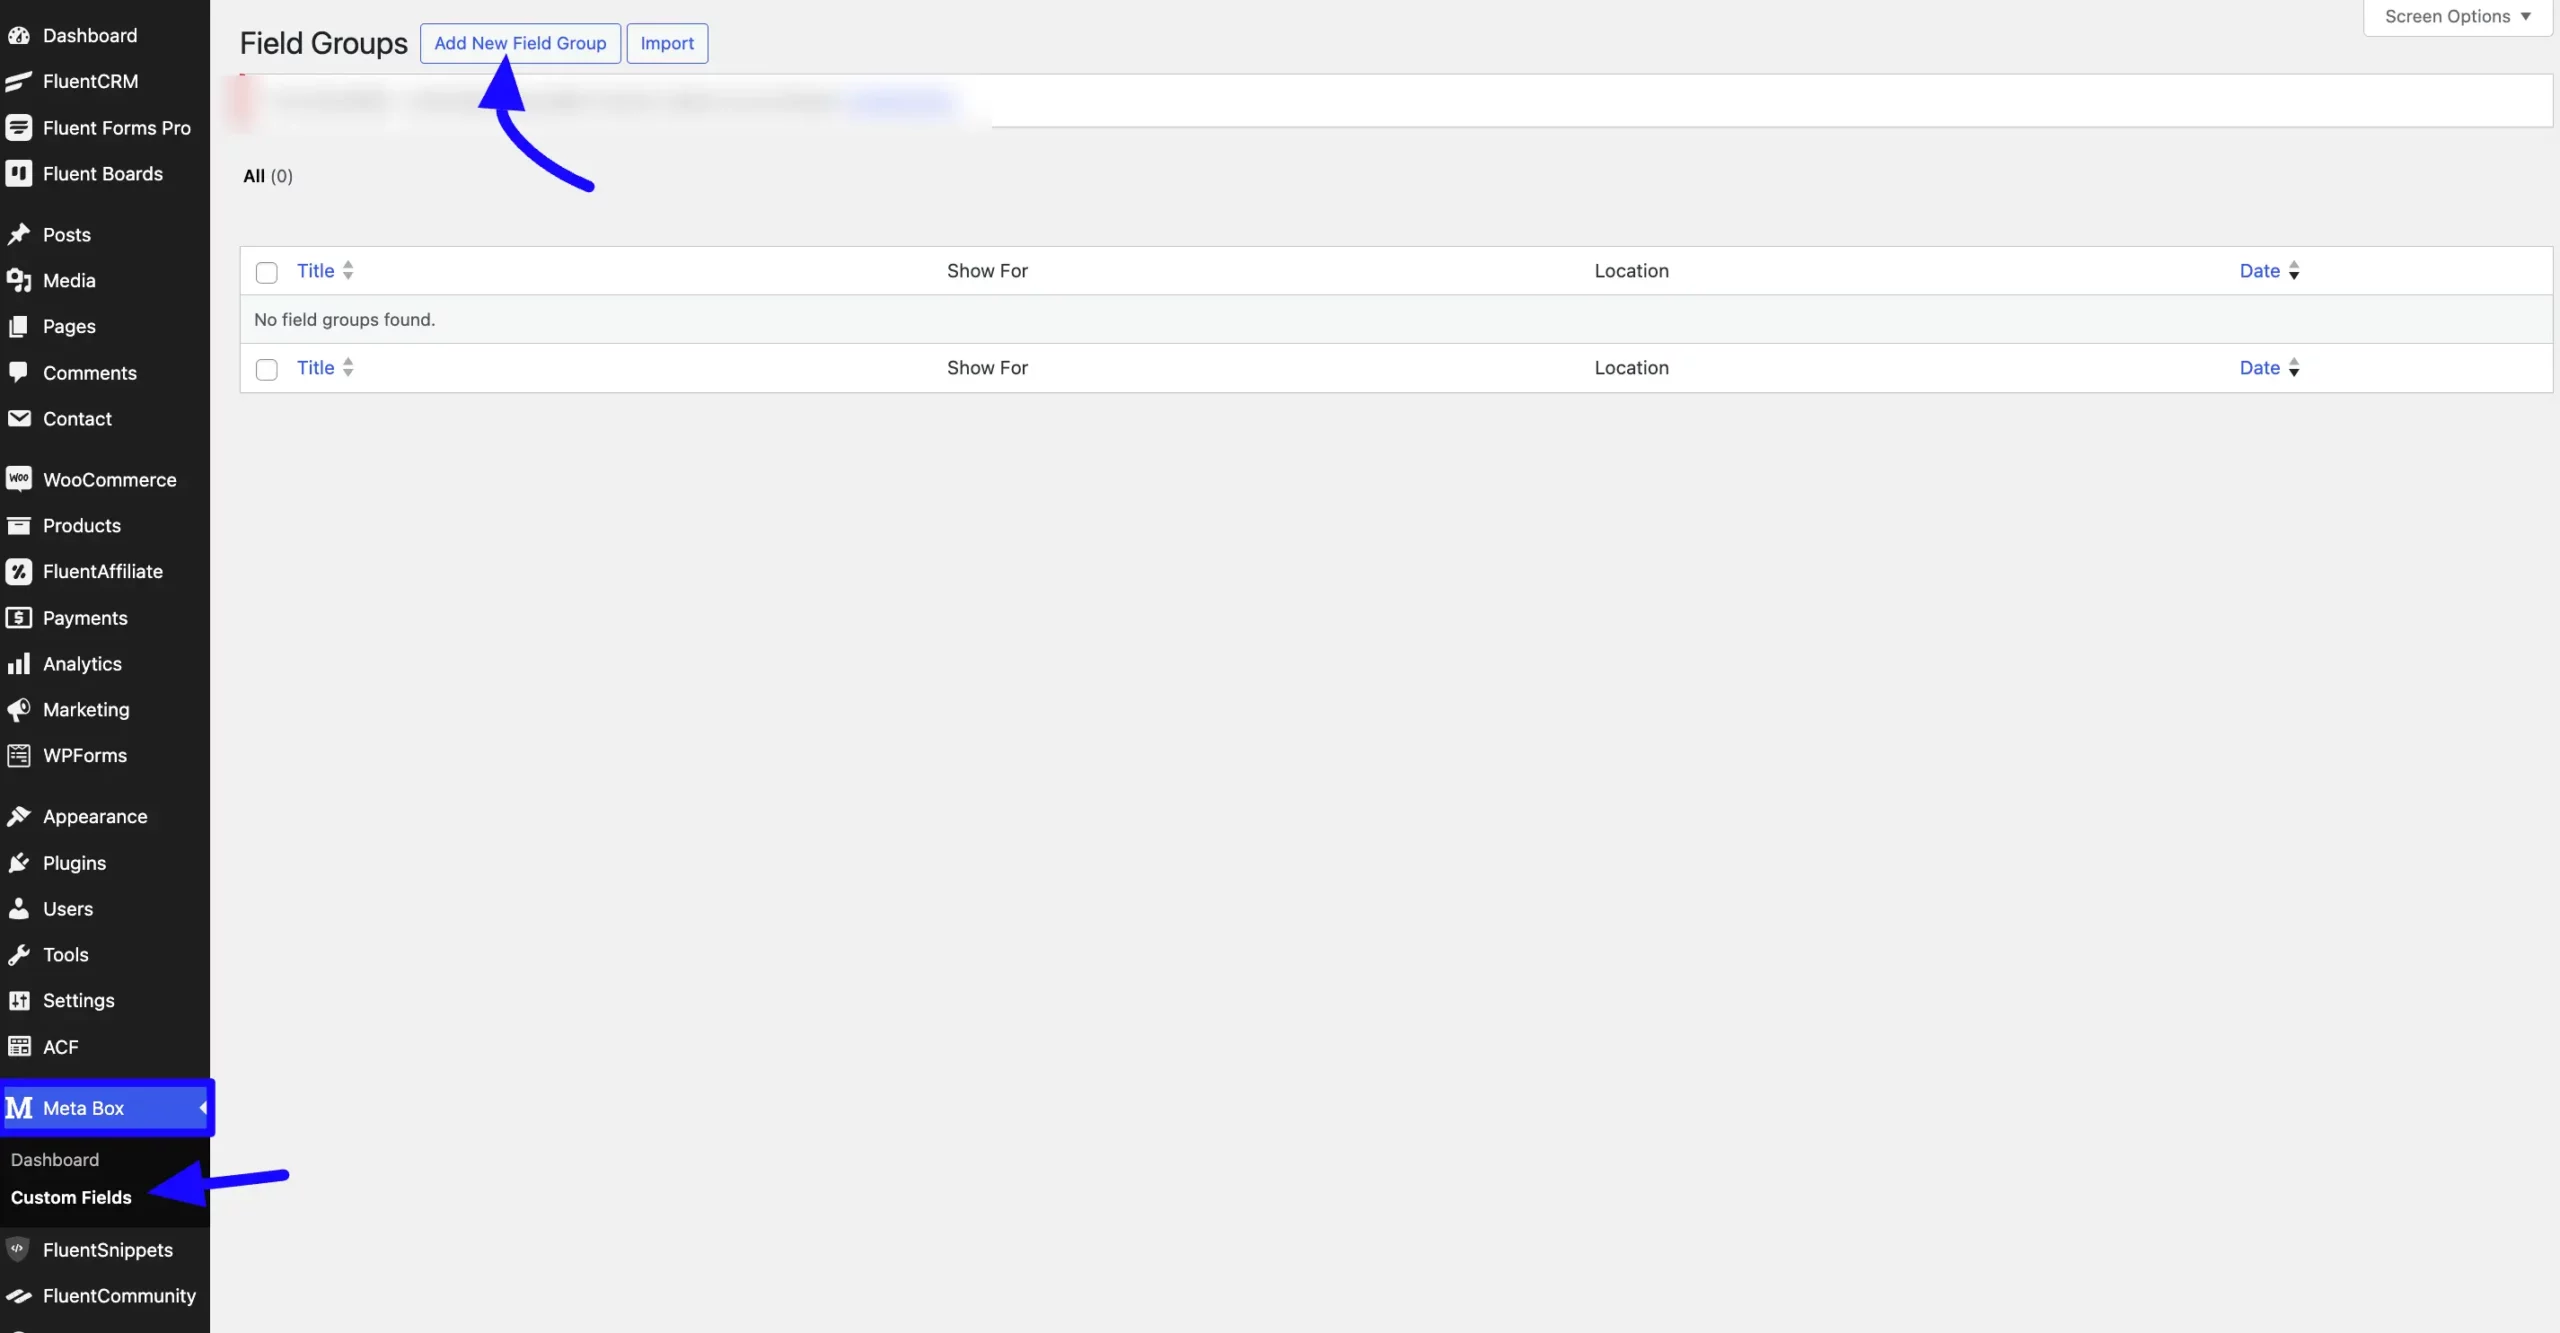Screen dimensions: 2560x1333
Task: Click the Dashboard gauge icon in sidebar
Action: (19, 36)
